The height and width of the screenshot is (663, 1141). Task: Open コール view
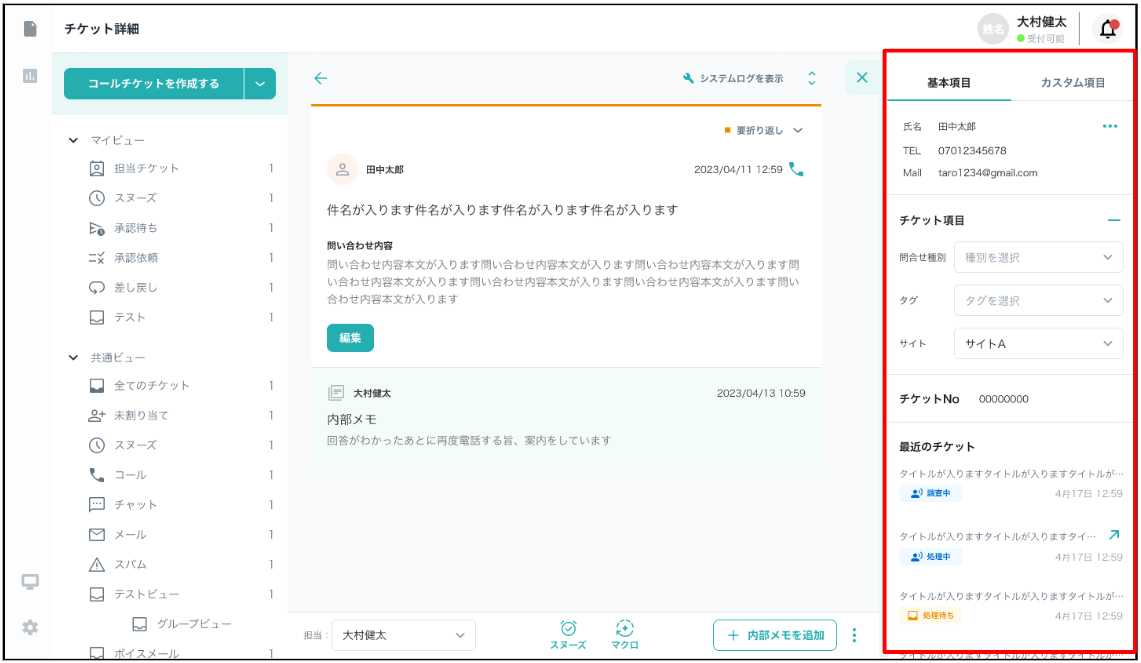pos(180,475)
